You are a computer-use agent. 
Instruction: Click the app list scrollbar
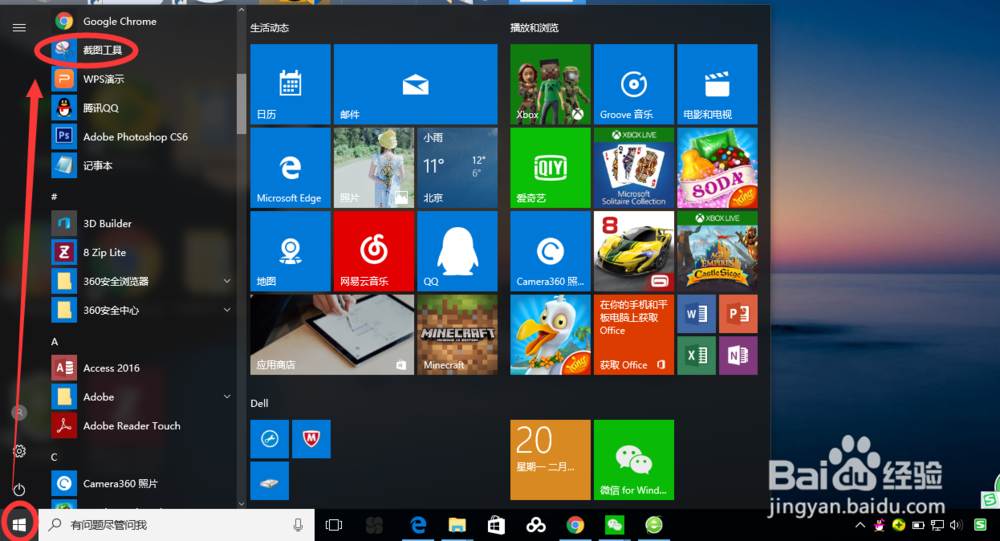(x=241, y=104)
